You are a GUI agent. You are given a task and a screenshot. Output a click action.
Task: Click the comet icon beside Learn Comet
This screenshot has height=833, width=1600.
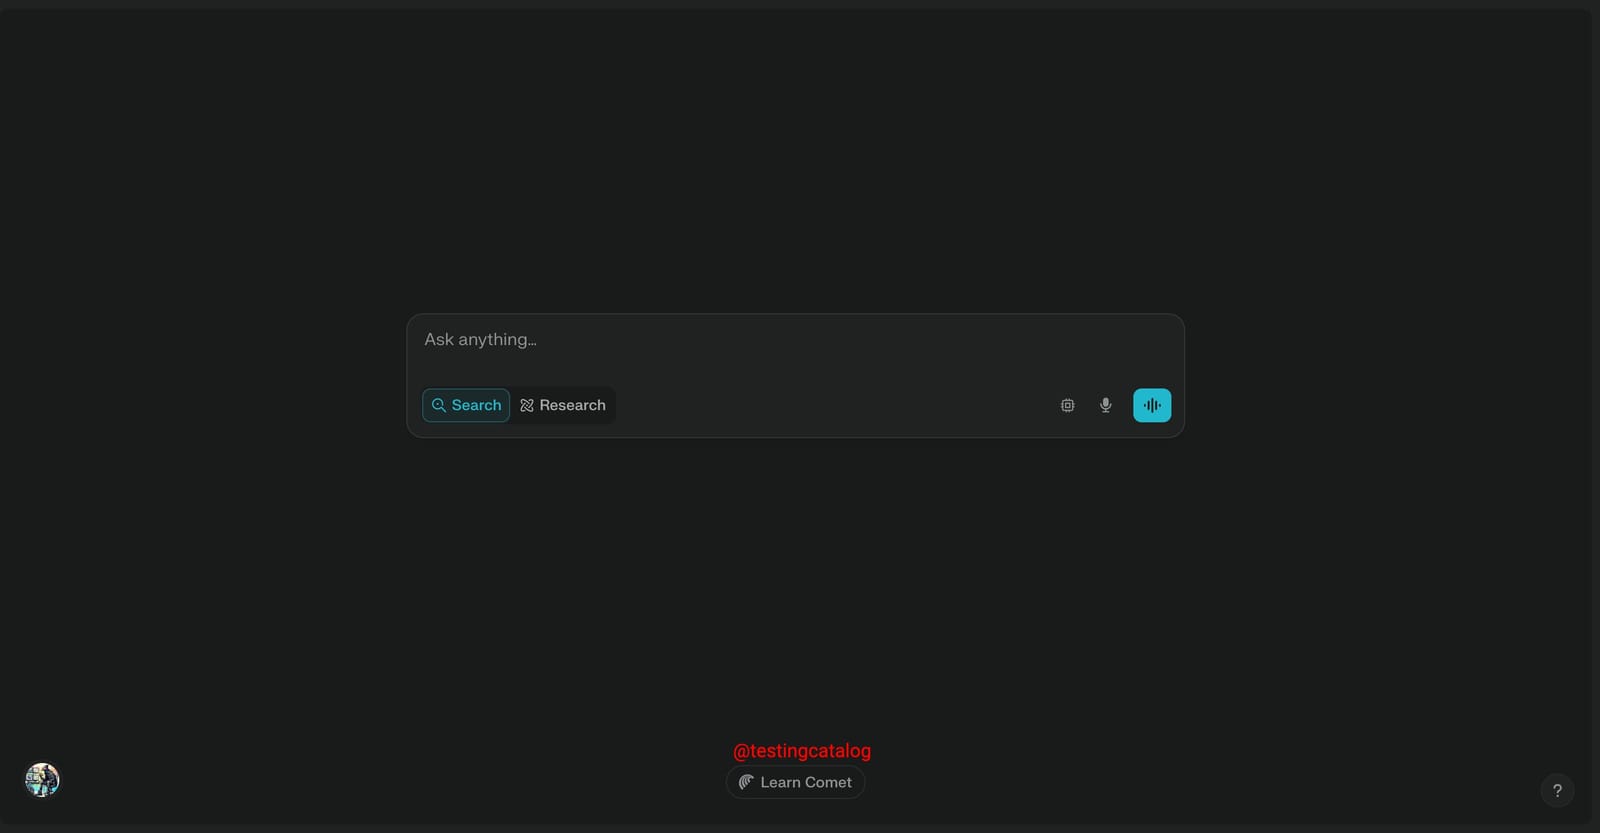click(746, 782)
